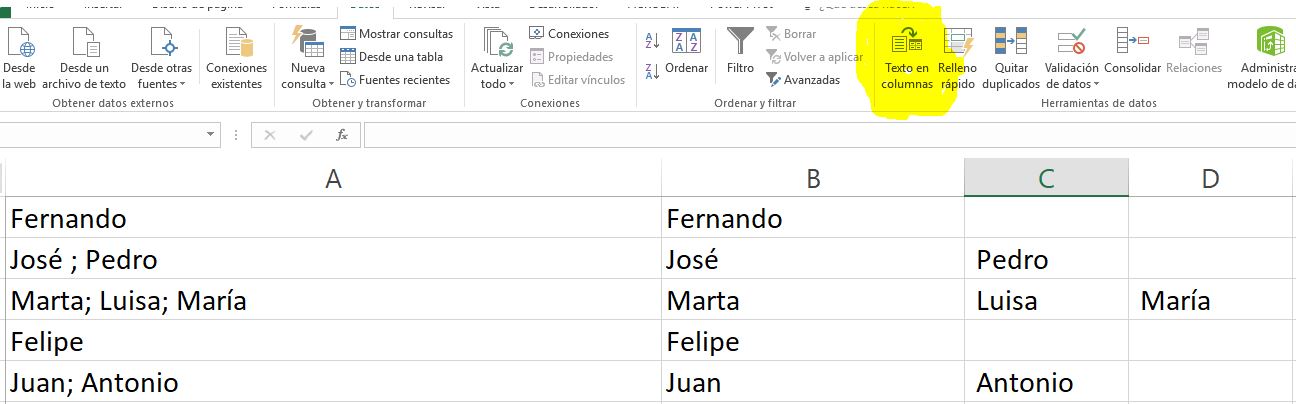This screenshot has width=1296, height=404.
Task: Click the Texto en columnas icon
Action: (906, 44)
